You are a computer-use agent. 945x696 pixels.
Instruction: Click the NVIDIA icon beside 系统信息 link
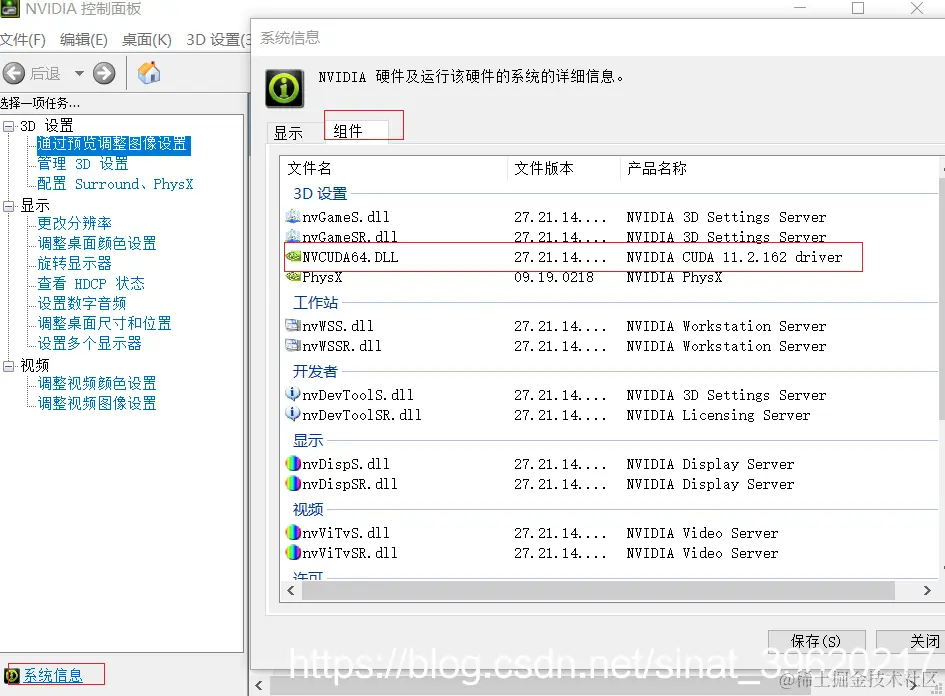click(x=12, y=676)
